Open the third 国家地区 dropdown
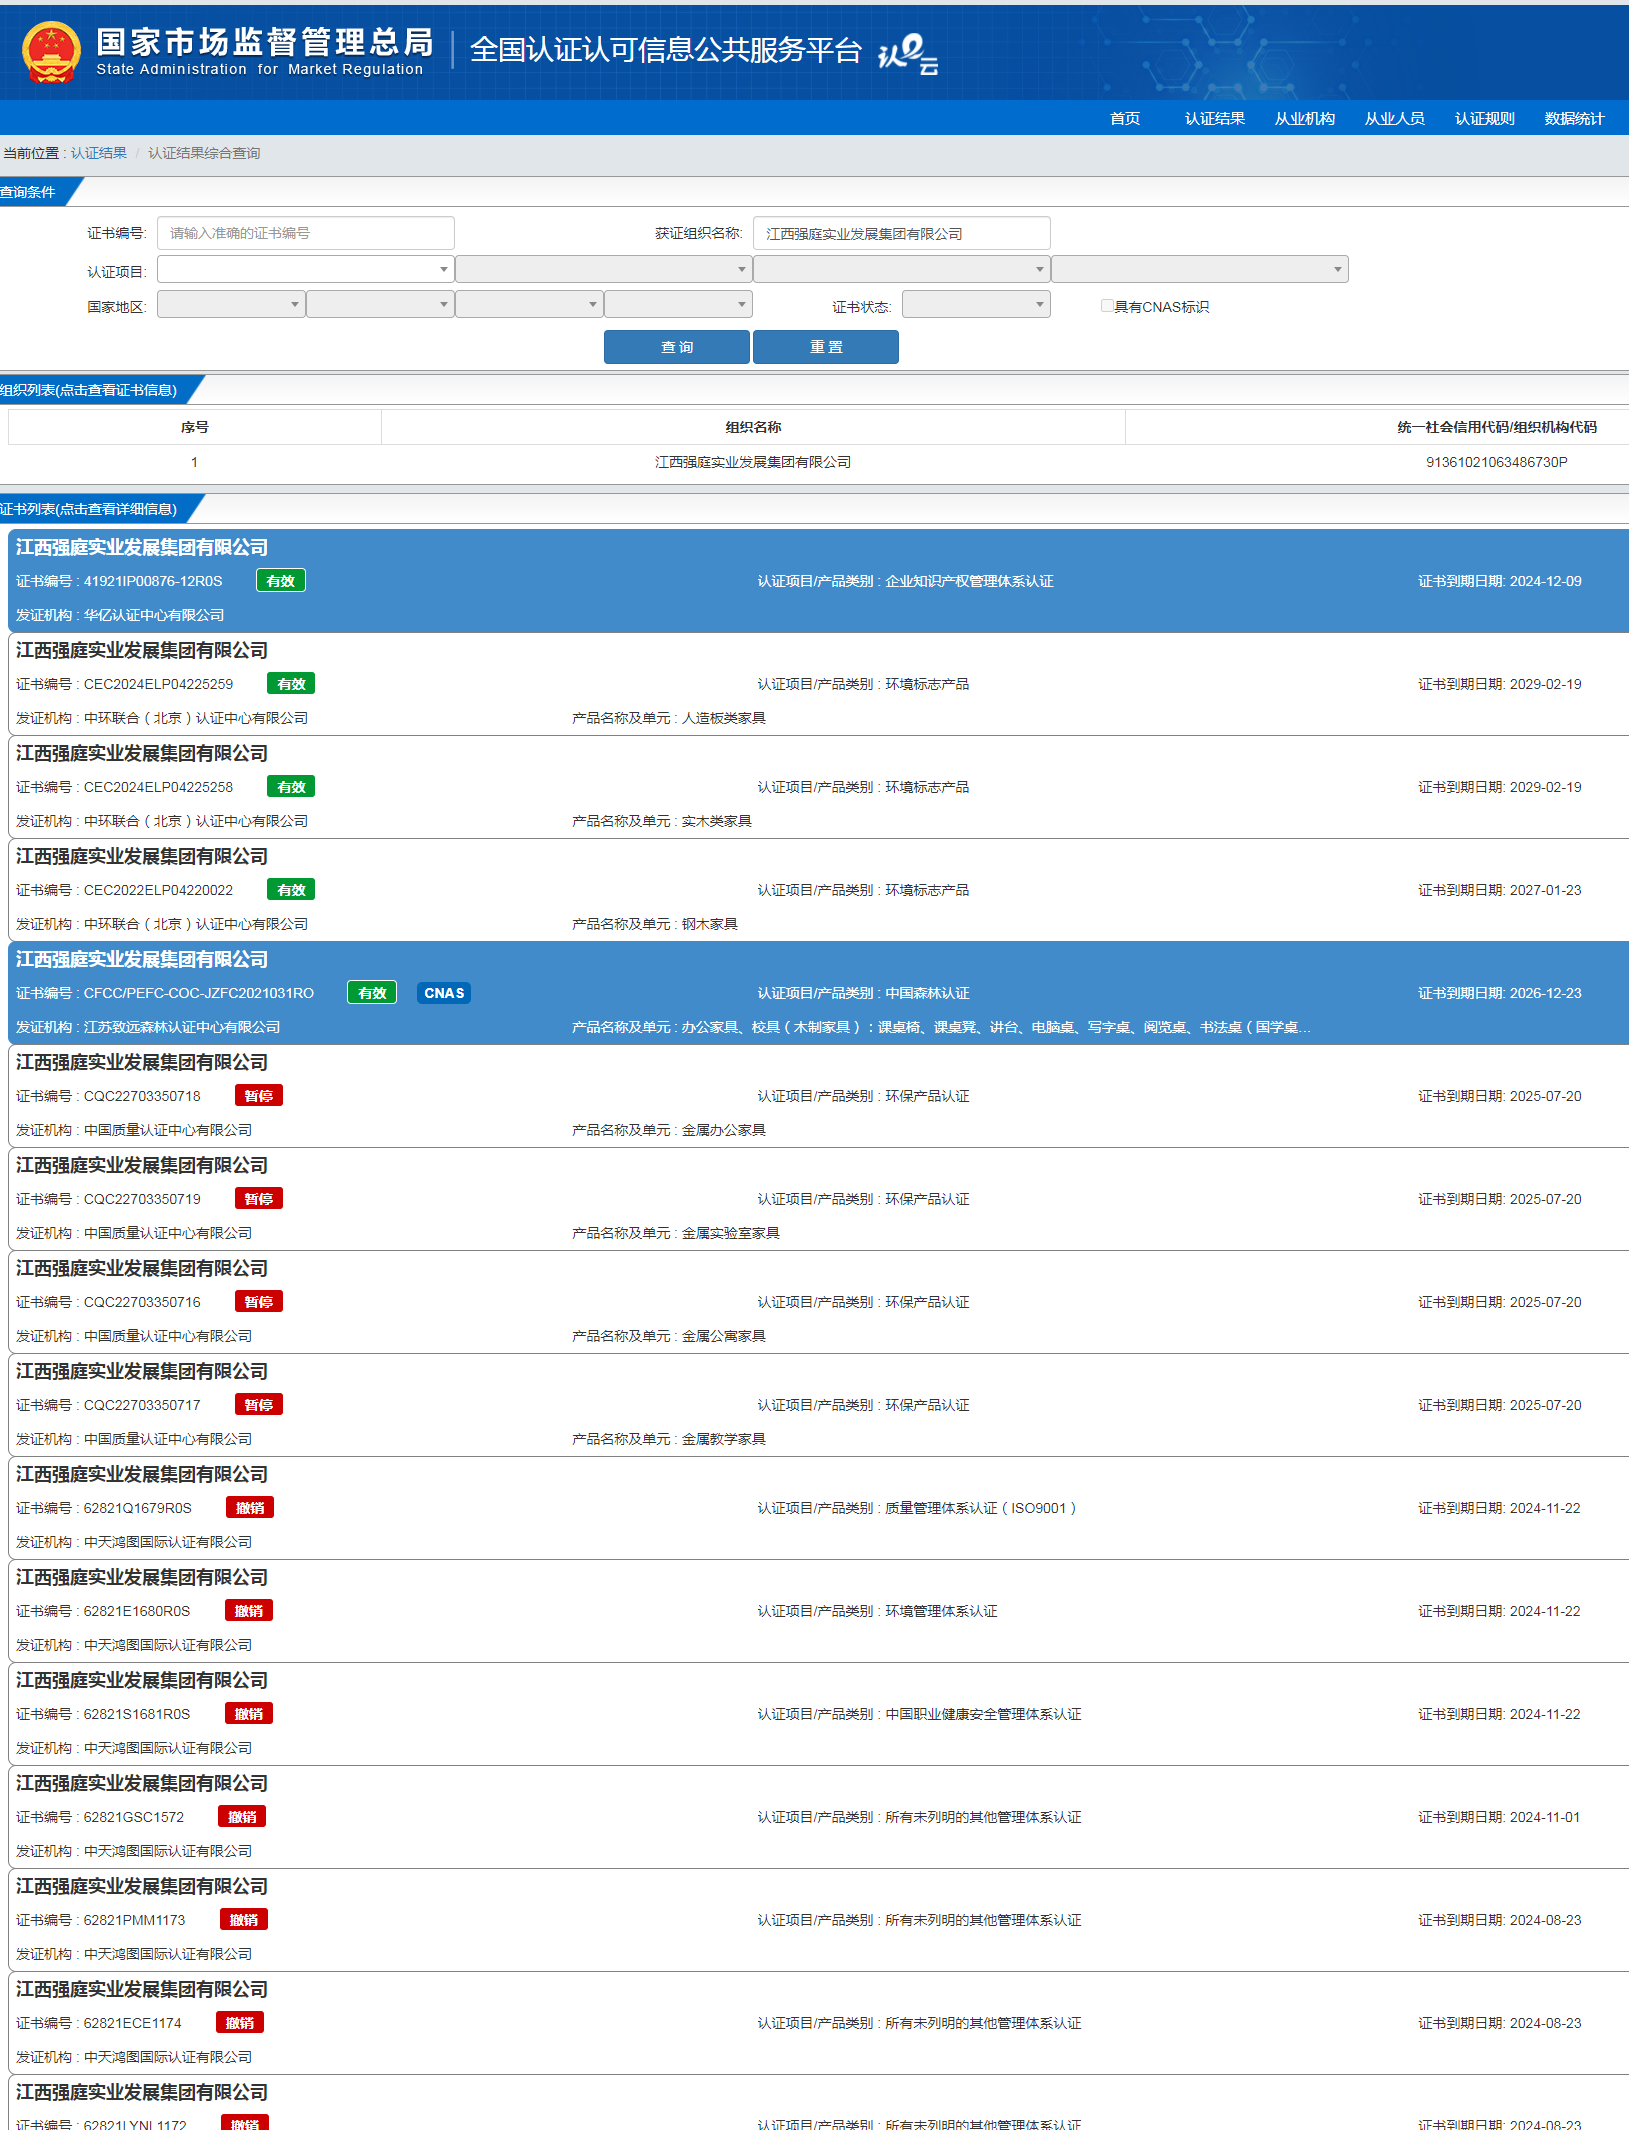 pyautogui.click(x=529, y=304)
